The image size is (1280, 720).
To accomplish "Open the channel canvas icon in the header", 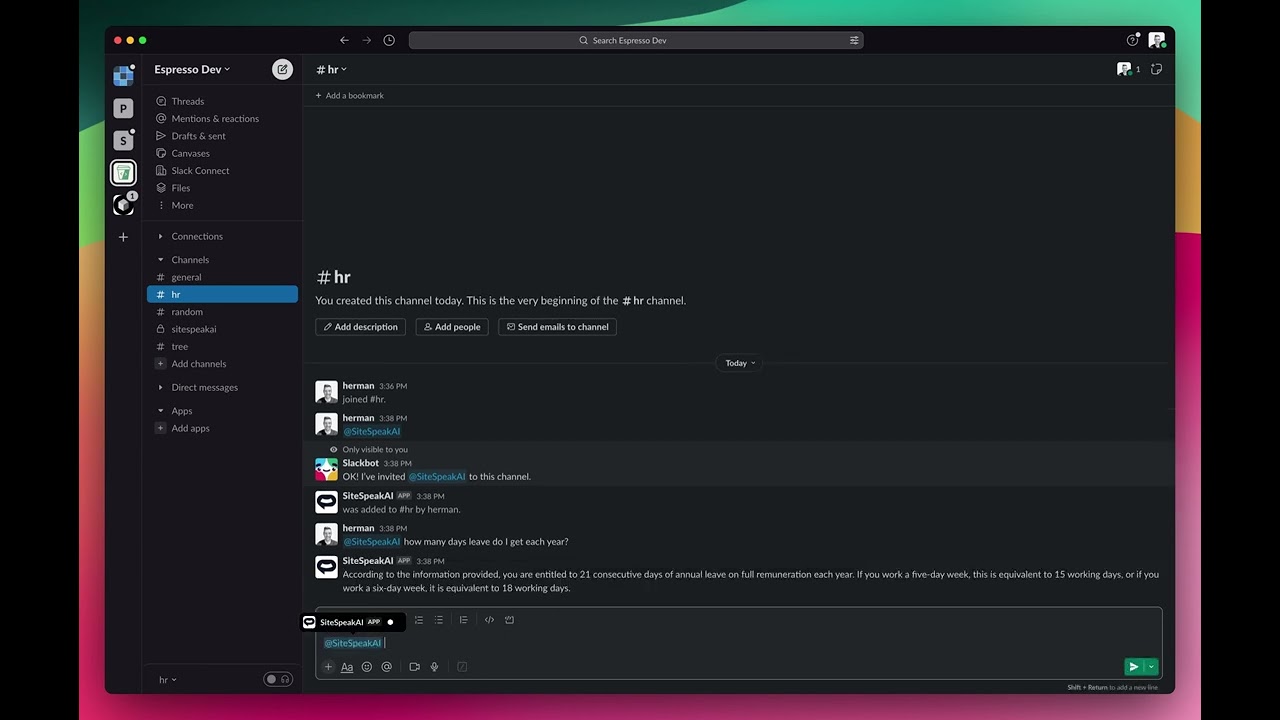I will tap(1157, 69).
